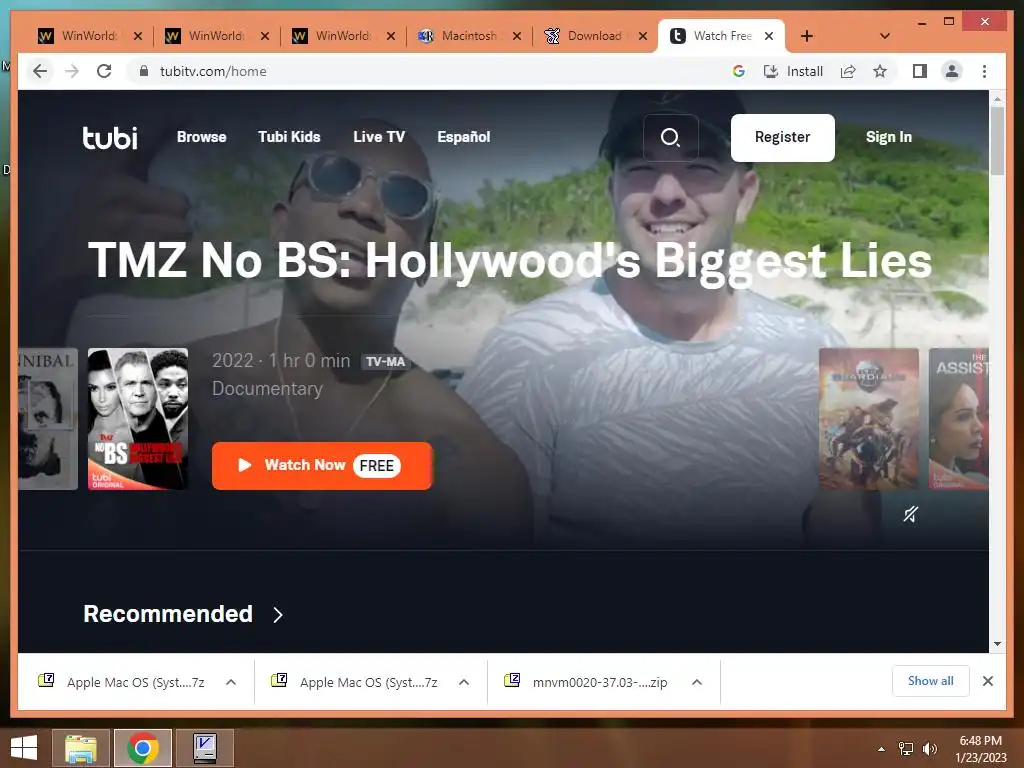Viewport: 1024px width, 768px height.
Task: Click the Google icon in address bar
Action: point(739,71)
